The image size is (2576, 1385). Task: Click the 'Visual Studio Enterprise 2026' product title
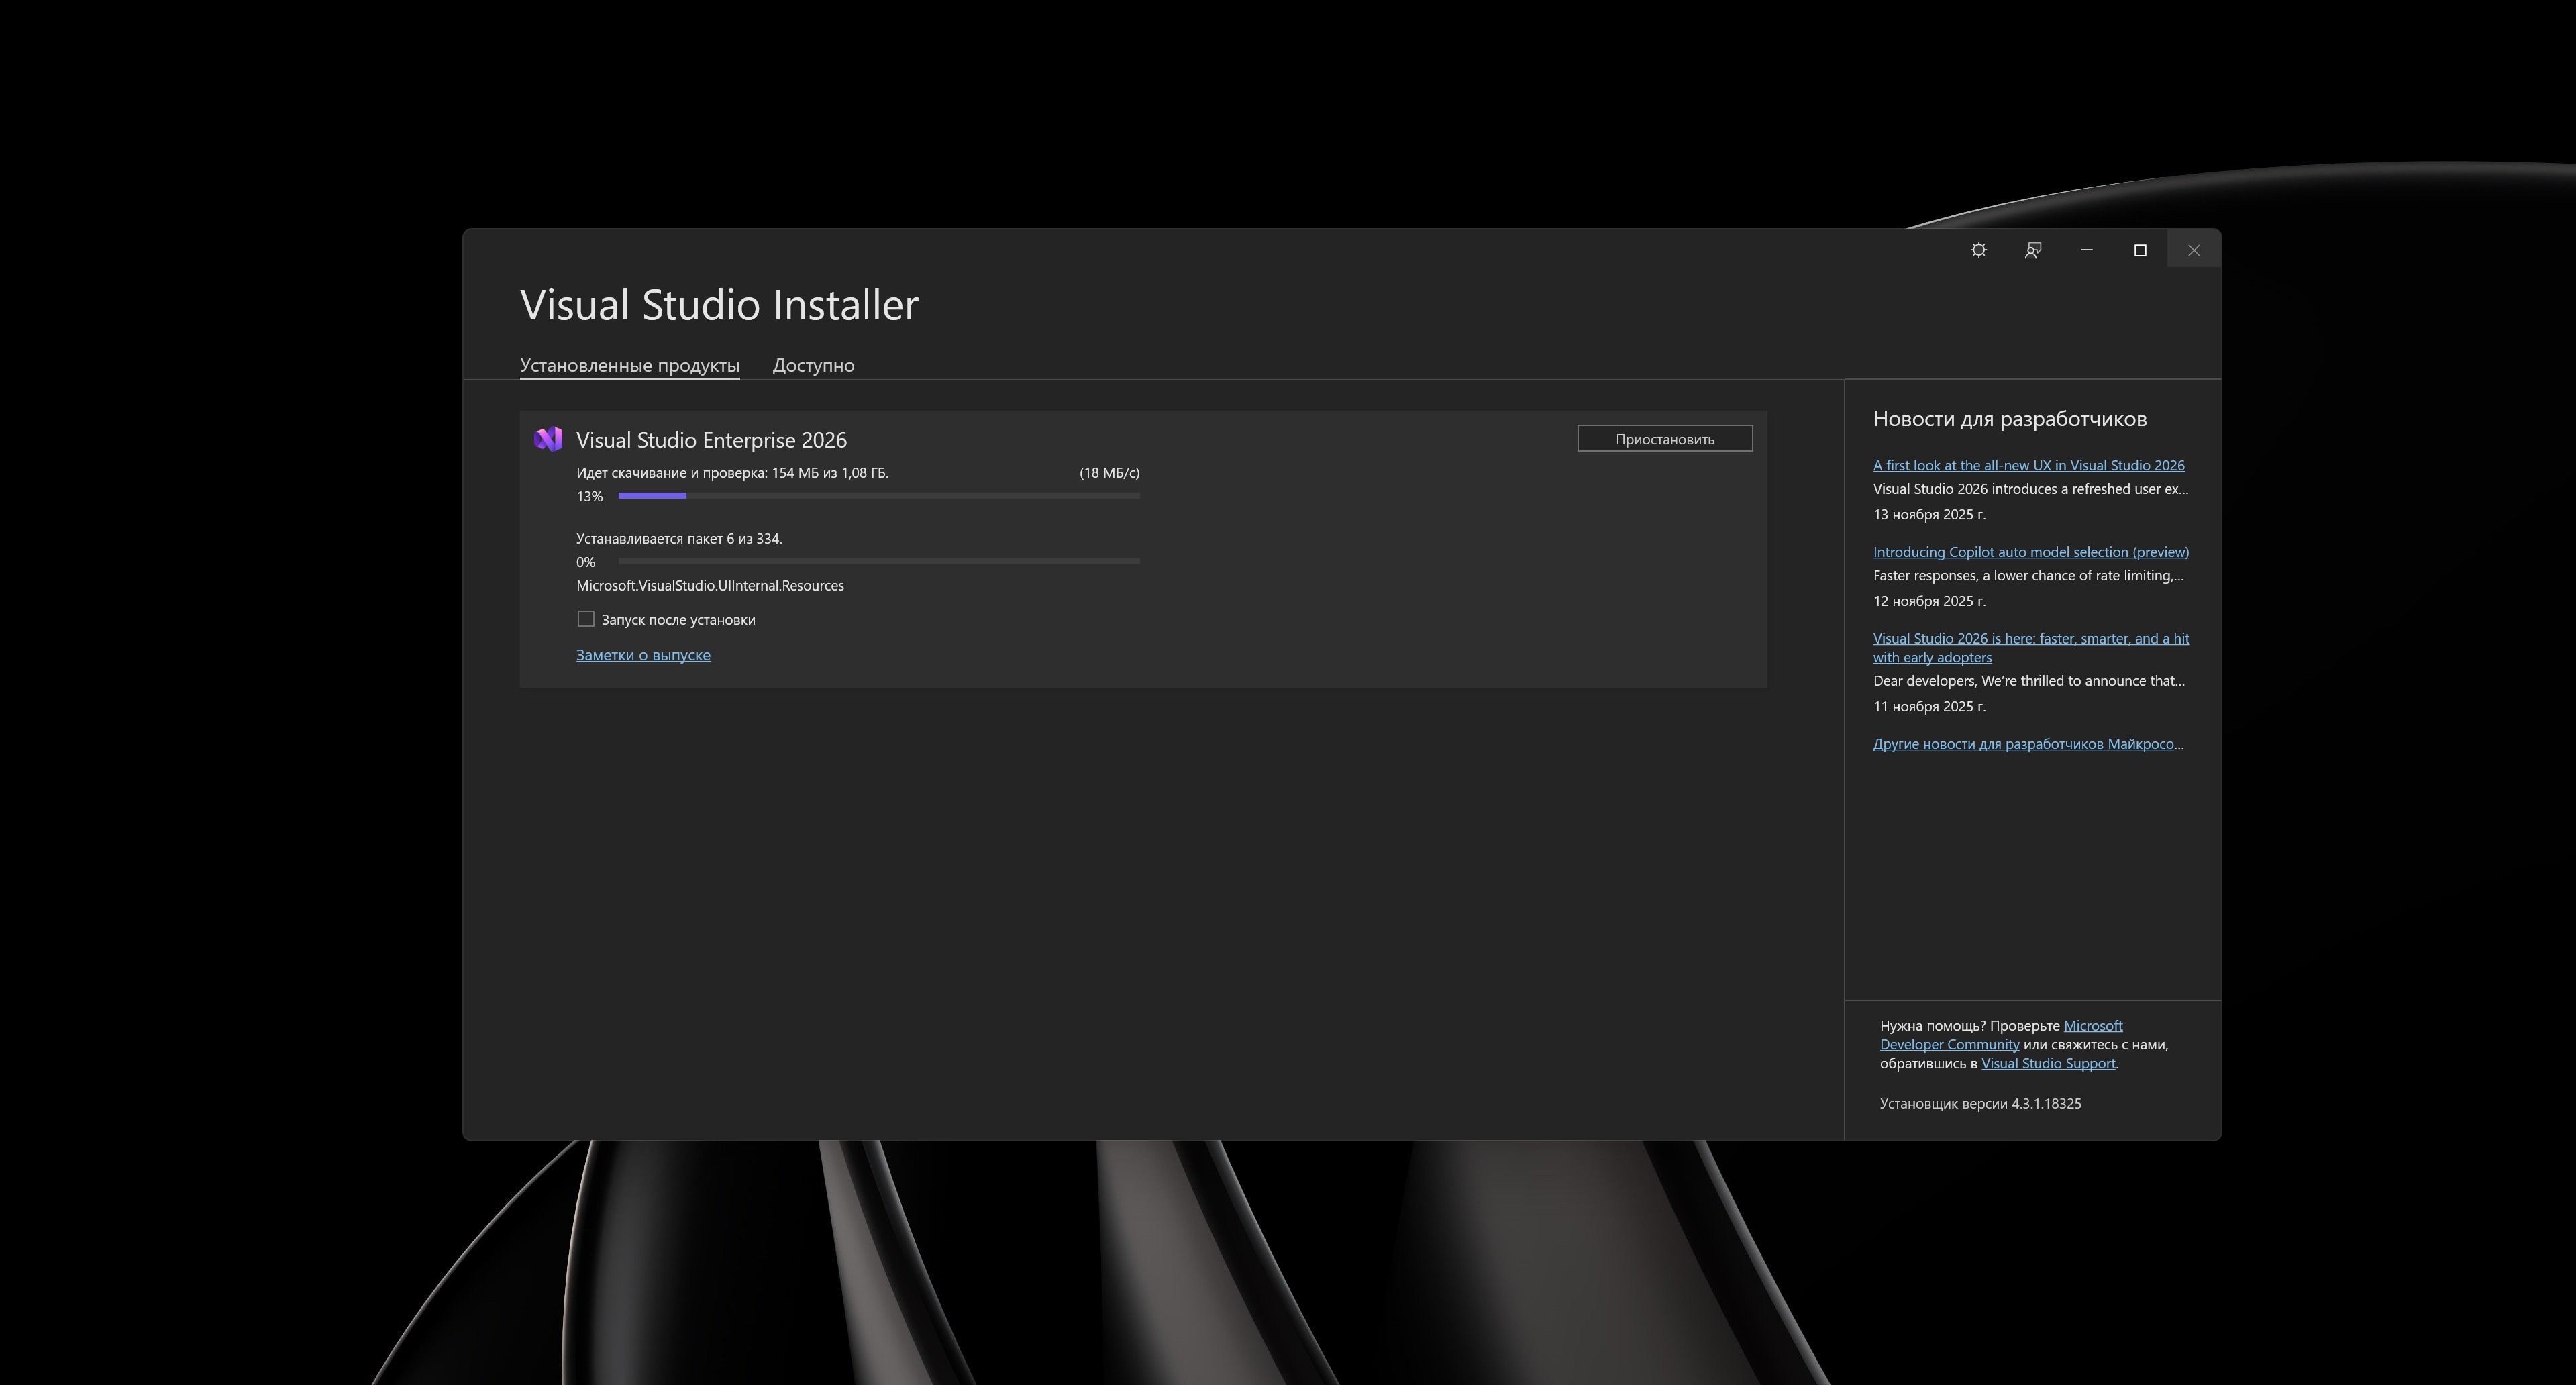pos(711,440)
